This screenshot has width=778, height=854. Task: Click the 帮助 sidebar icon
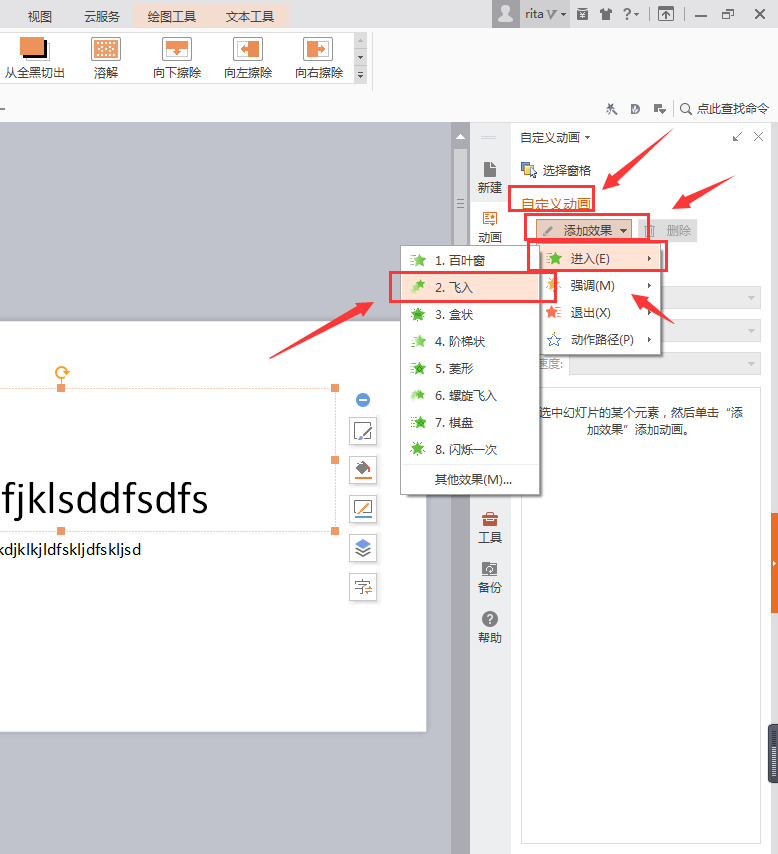(x=489, y=627)
